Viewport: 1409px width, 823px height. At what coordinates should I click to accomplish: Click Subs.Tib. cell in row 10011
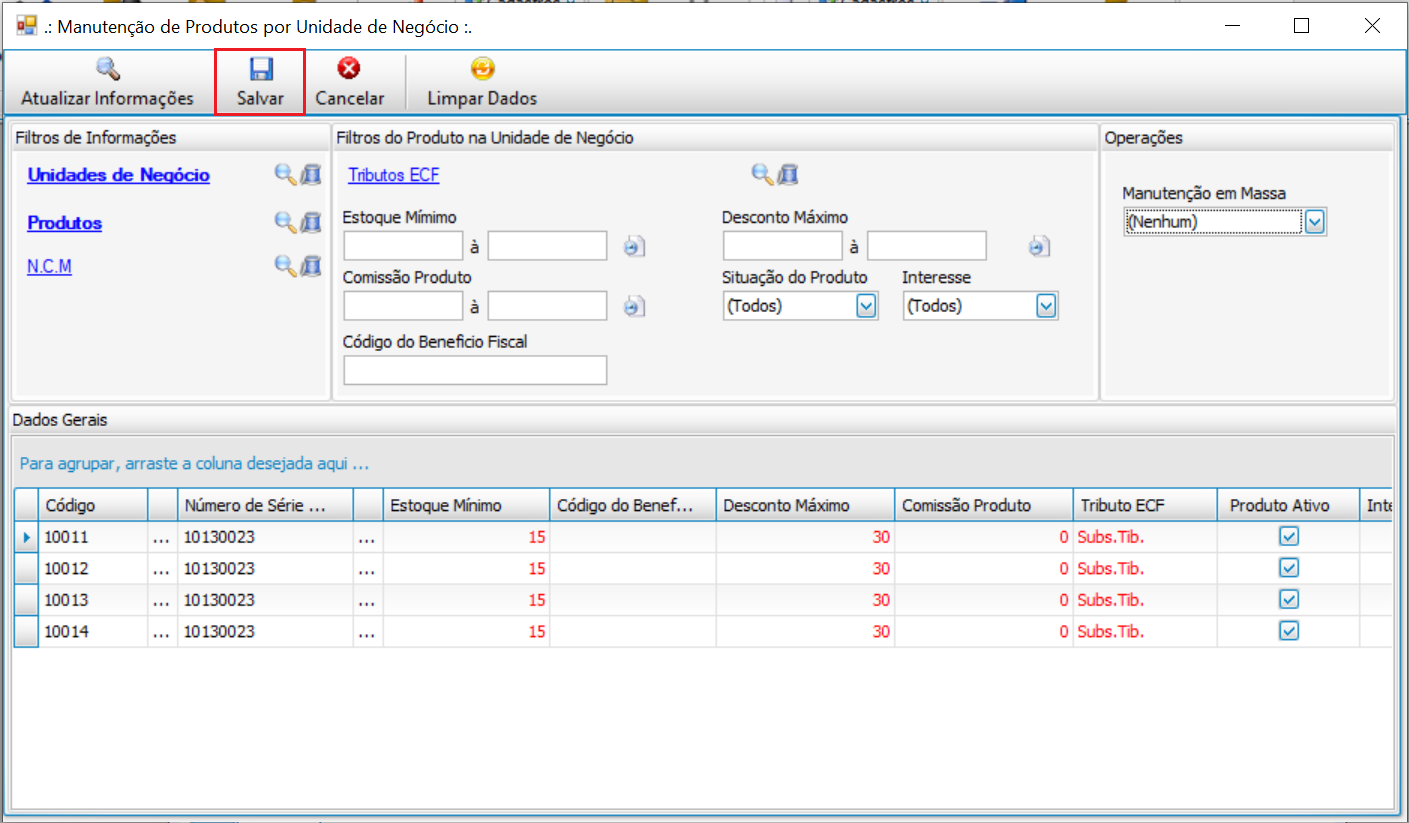1145,537
